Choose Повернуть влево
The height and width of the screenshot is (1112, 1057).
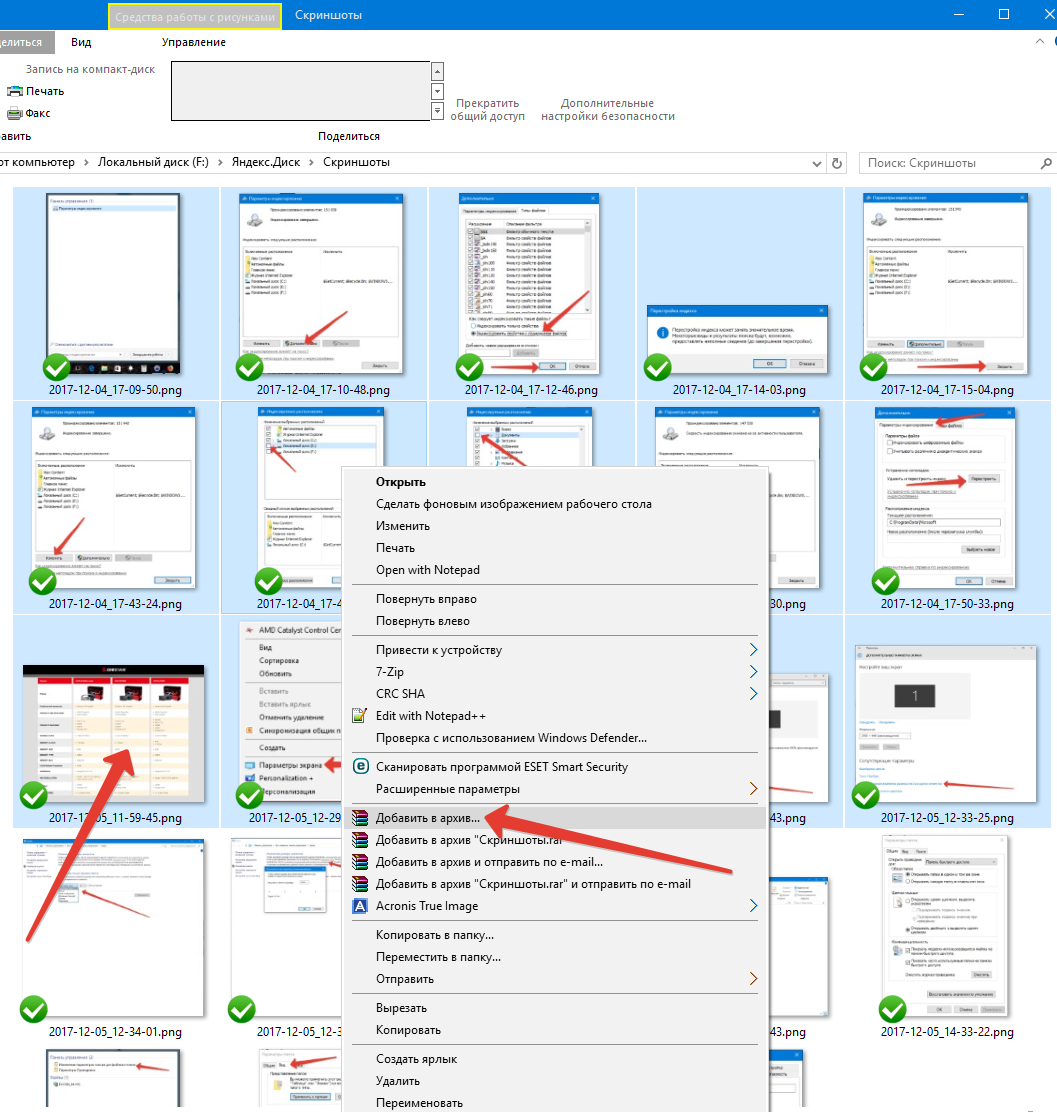pos(423,621)
